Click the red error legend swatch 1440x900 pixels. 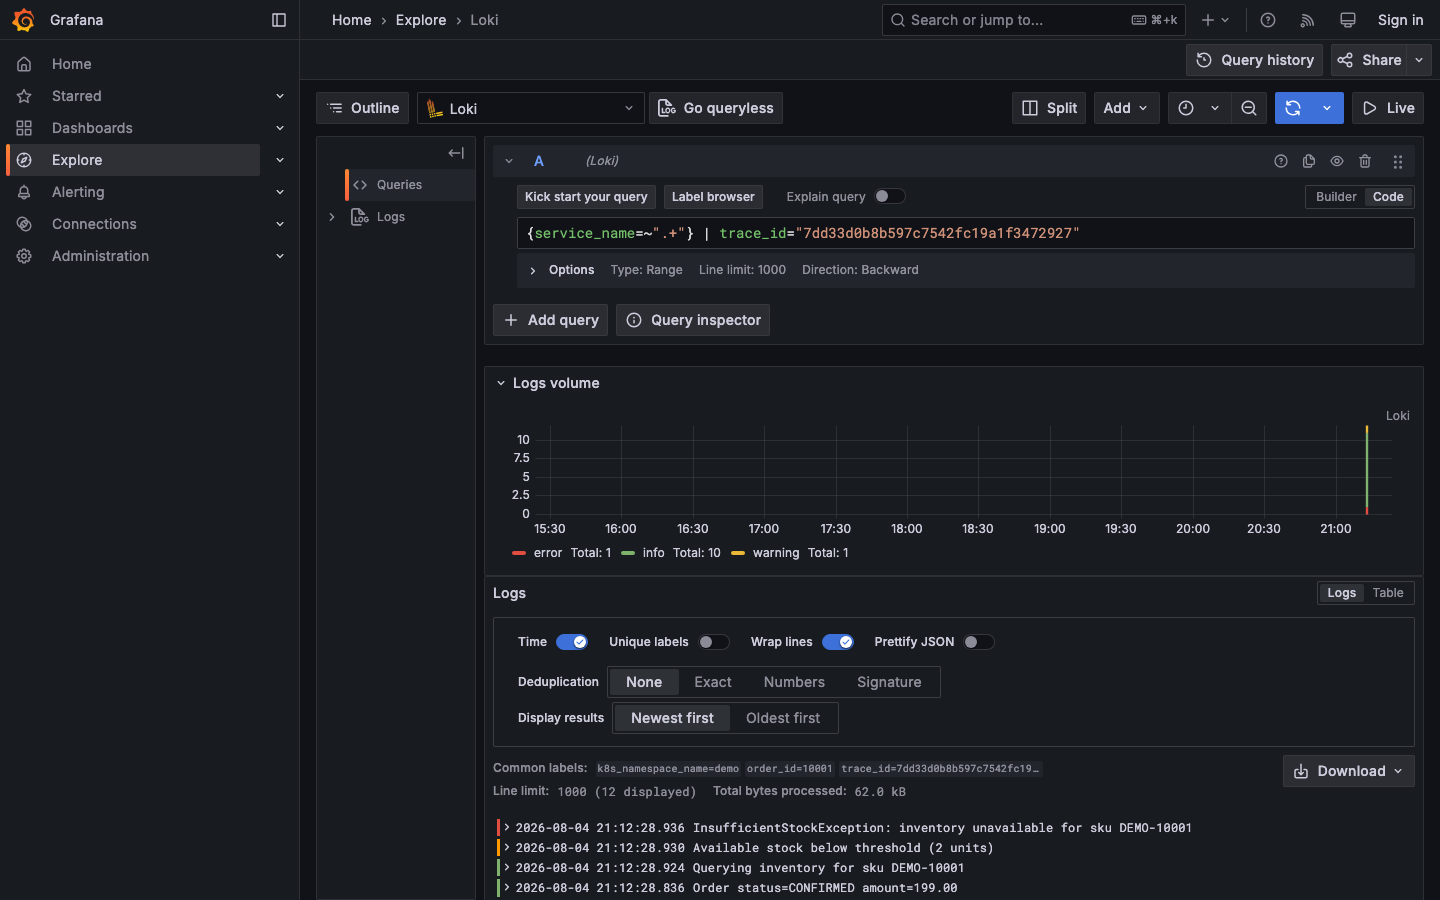[x=519, y=553]
